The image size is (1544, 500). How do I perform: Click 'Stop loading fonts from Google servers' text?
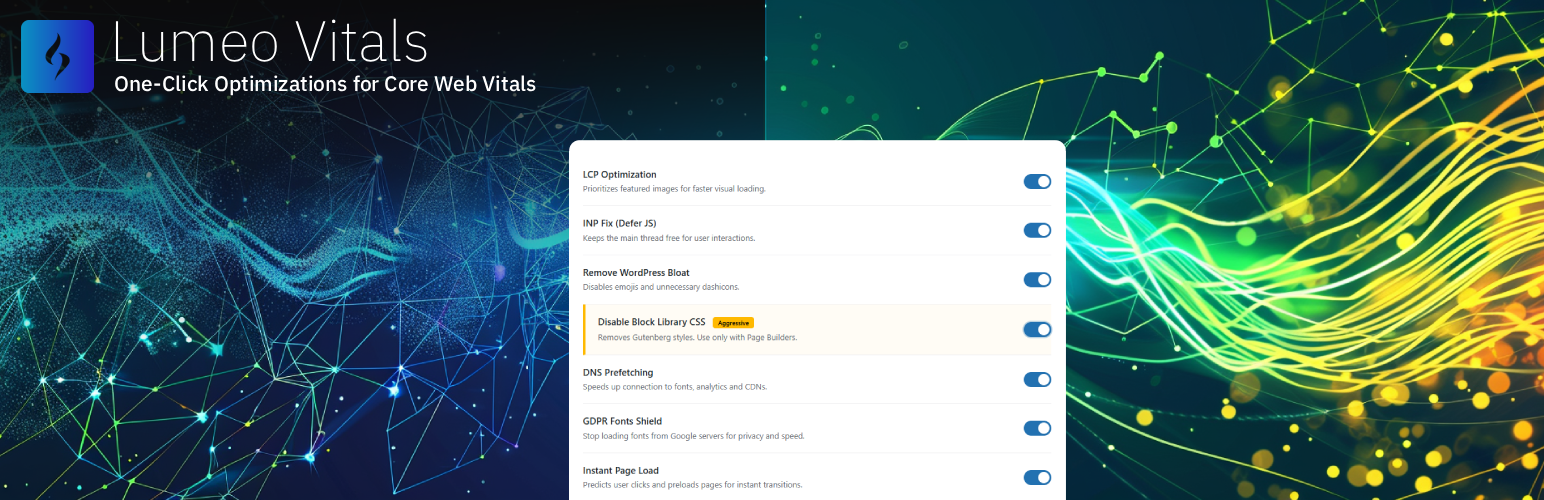click(694, 436)
